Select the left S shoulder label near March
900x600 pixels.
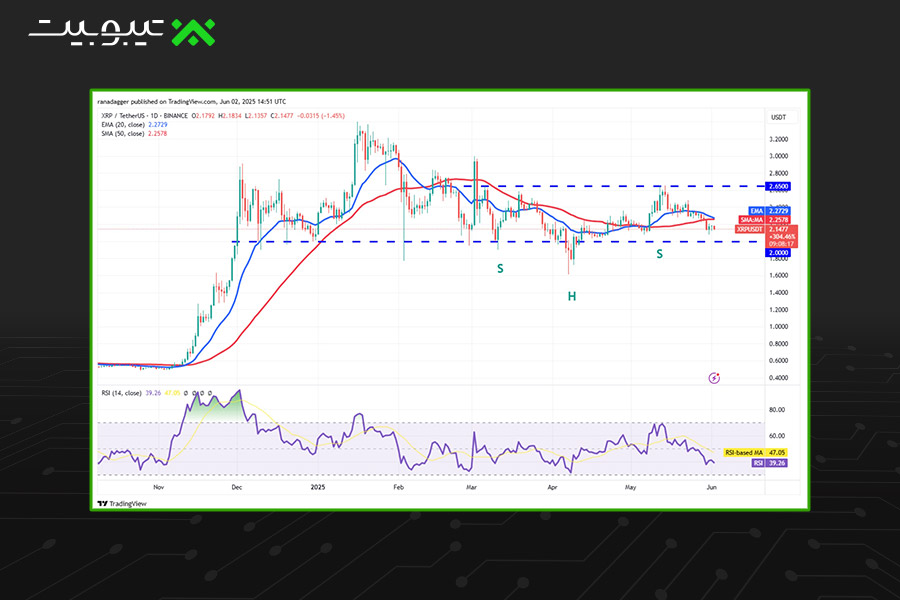[x=501, y=268]
